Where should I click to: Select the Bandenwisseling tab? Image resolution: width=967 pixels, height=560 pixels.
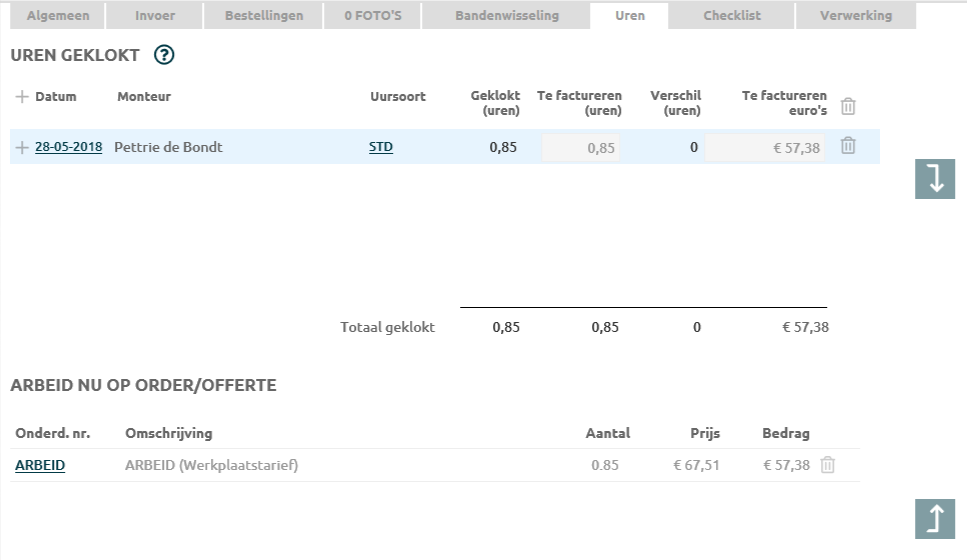pos(506,16)
